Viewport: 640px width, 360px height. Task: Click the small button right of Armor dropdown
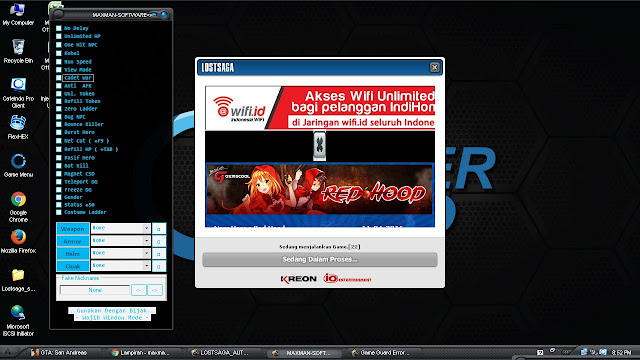[x=159, y=242]
